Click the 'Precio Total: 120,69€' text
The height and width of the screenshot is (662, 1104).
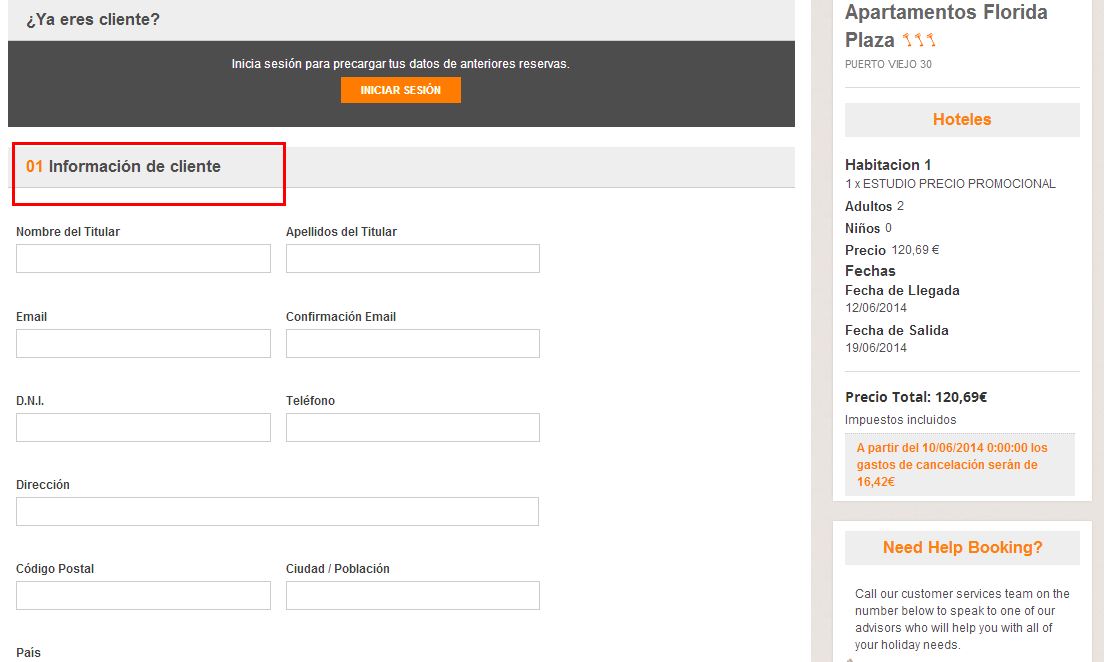[x=916, y=397]
